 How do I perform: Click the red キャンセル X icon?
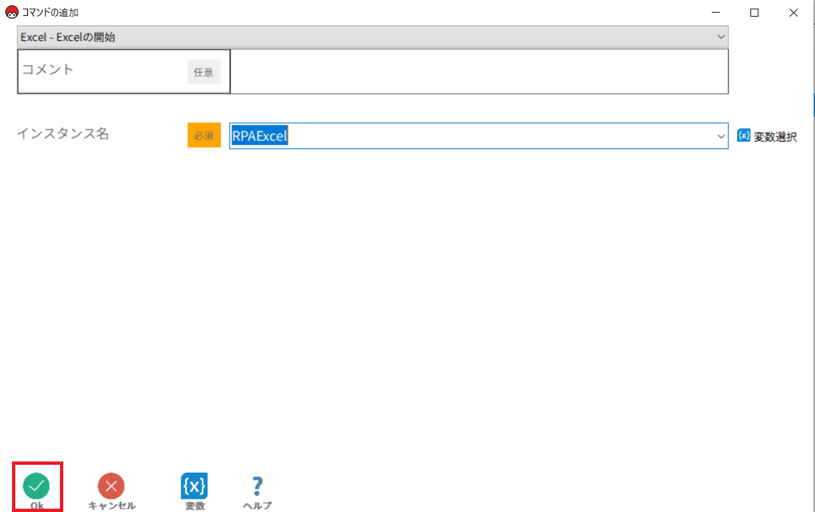(111, 486)
